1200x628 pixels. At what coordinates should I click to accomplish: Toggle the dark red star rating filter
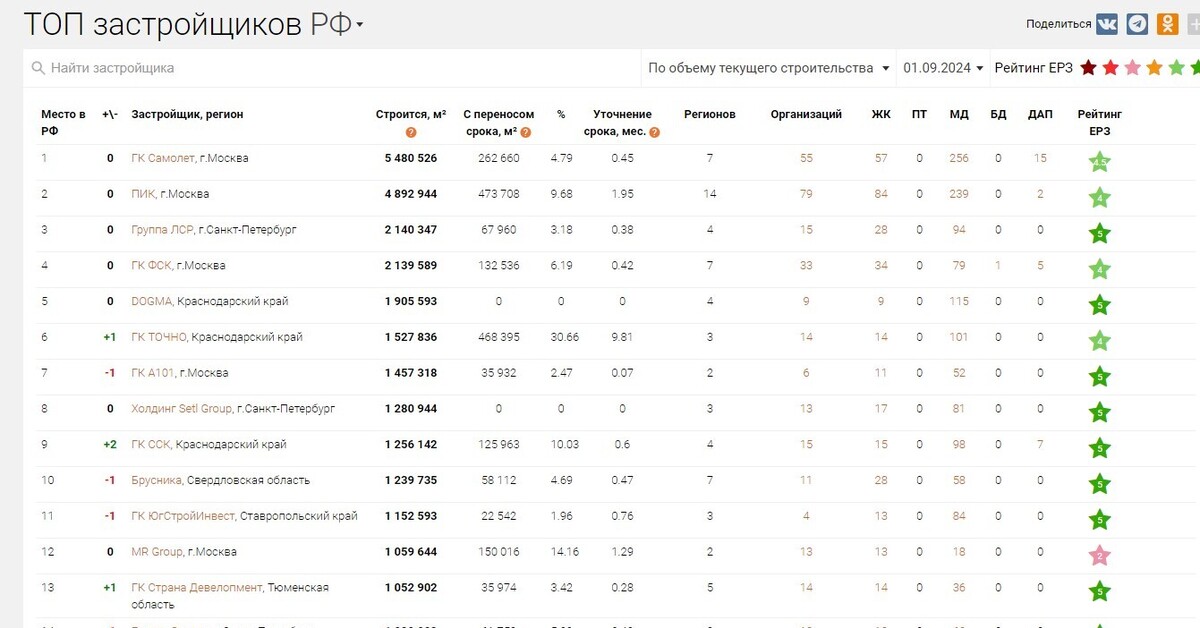point(1089,67)
